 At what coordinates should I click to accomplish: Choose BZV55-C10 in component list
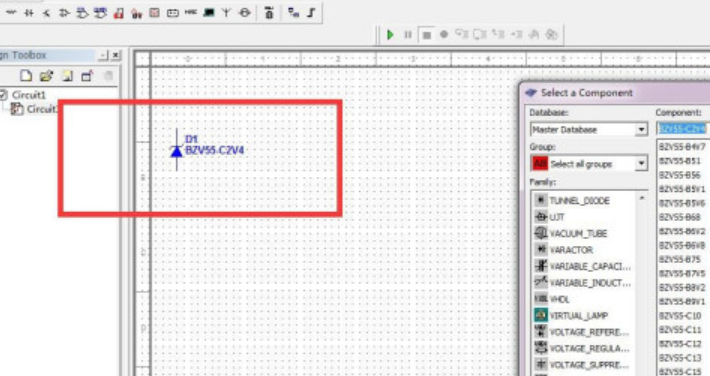[680, 316]
